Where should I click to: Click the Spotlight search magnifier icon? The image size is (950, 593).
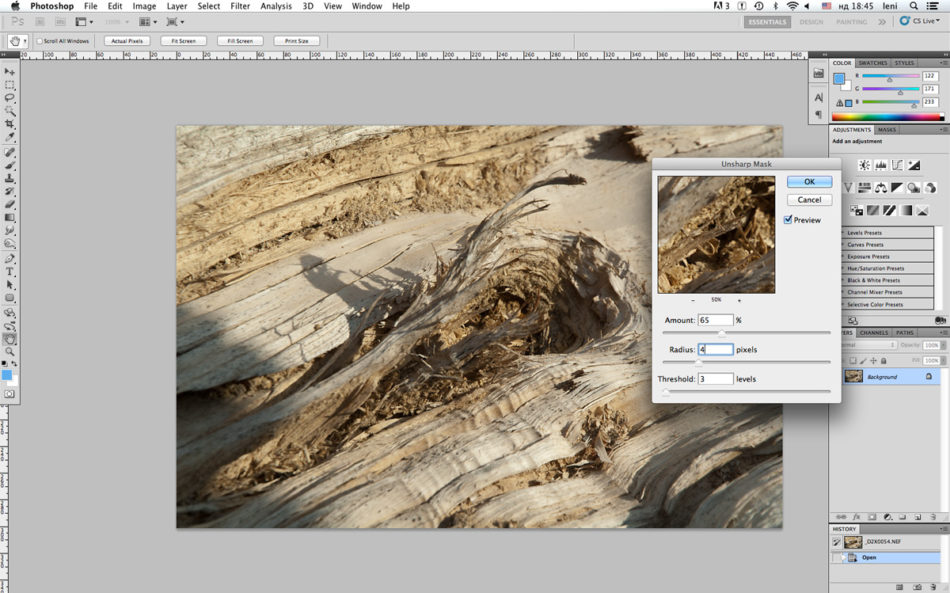point(915,6)
